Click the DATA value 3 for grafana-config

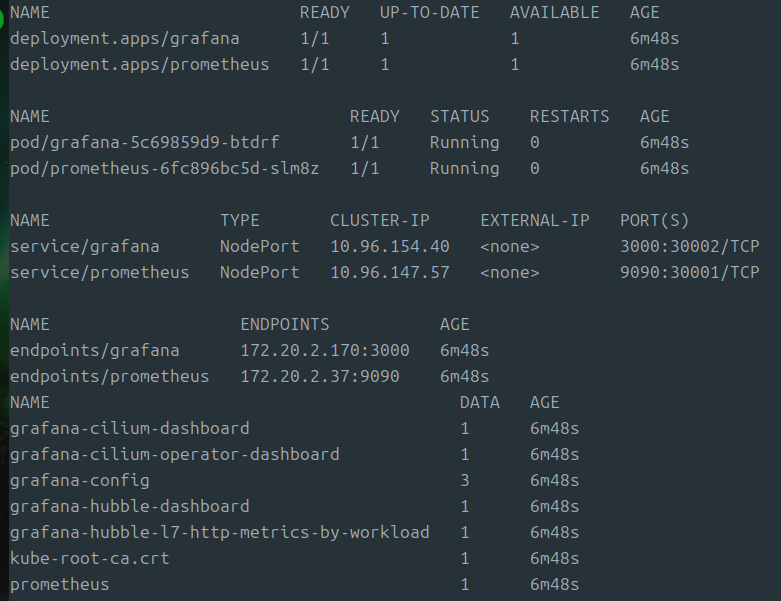click(465, 481)
